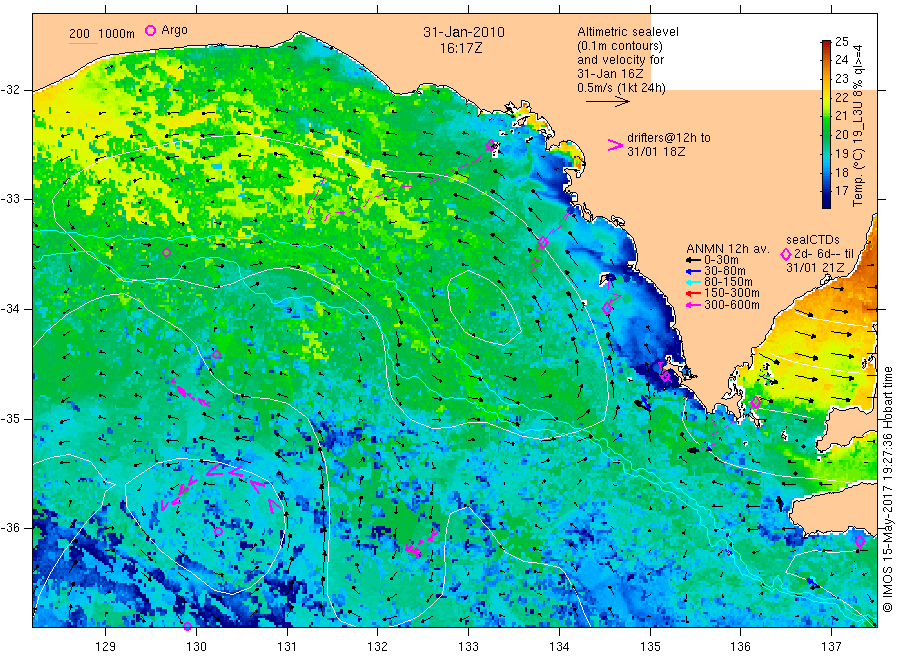The image size is (900, 660).
Task: Click the "31/01 18Z" drifter time text
Action: tap(655, 152)
